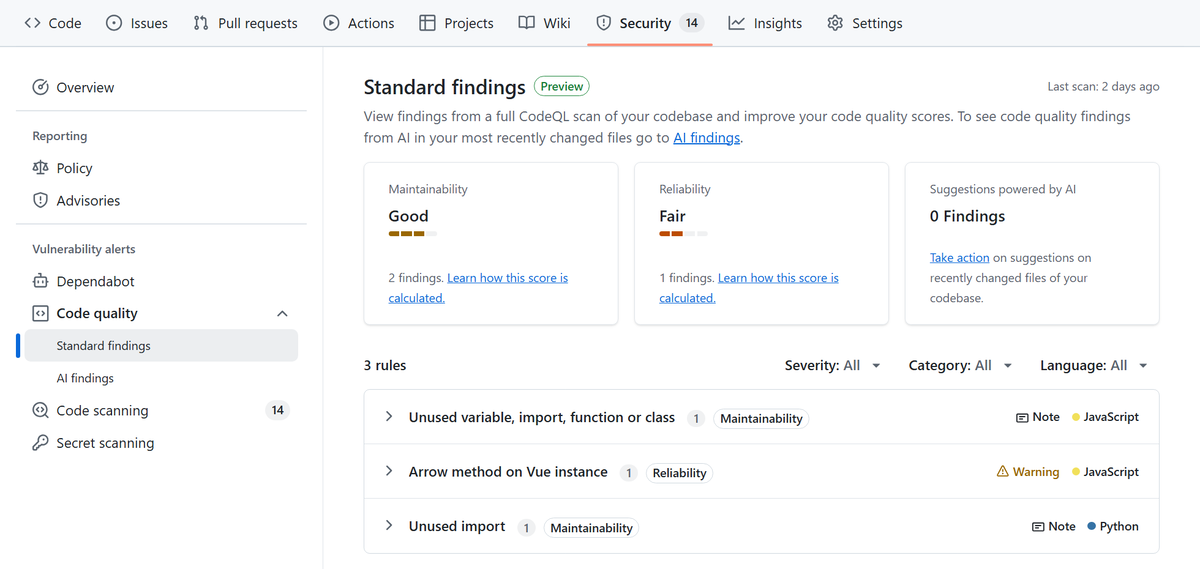
Task: Open the Insights tab
Action: click(765, 23)
